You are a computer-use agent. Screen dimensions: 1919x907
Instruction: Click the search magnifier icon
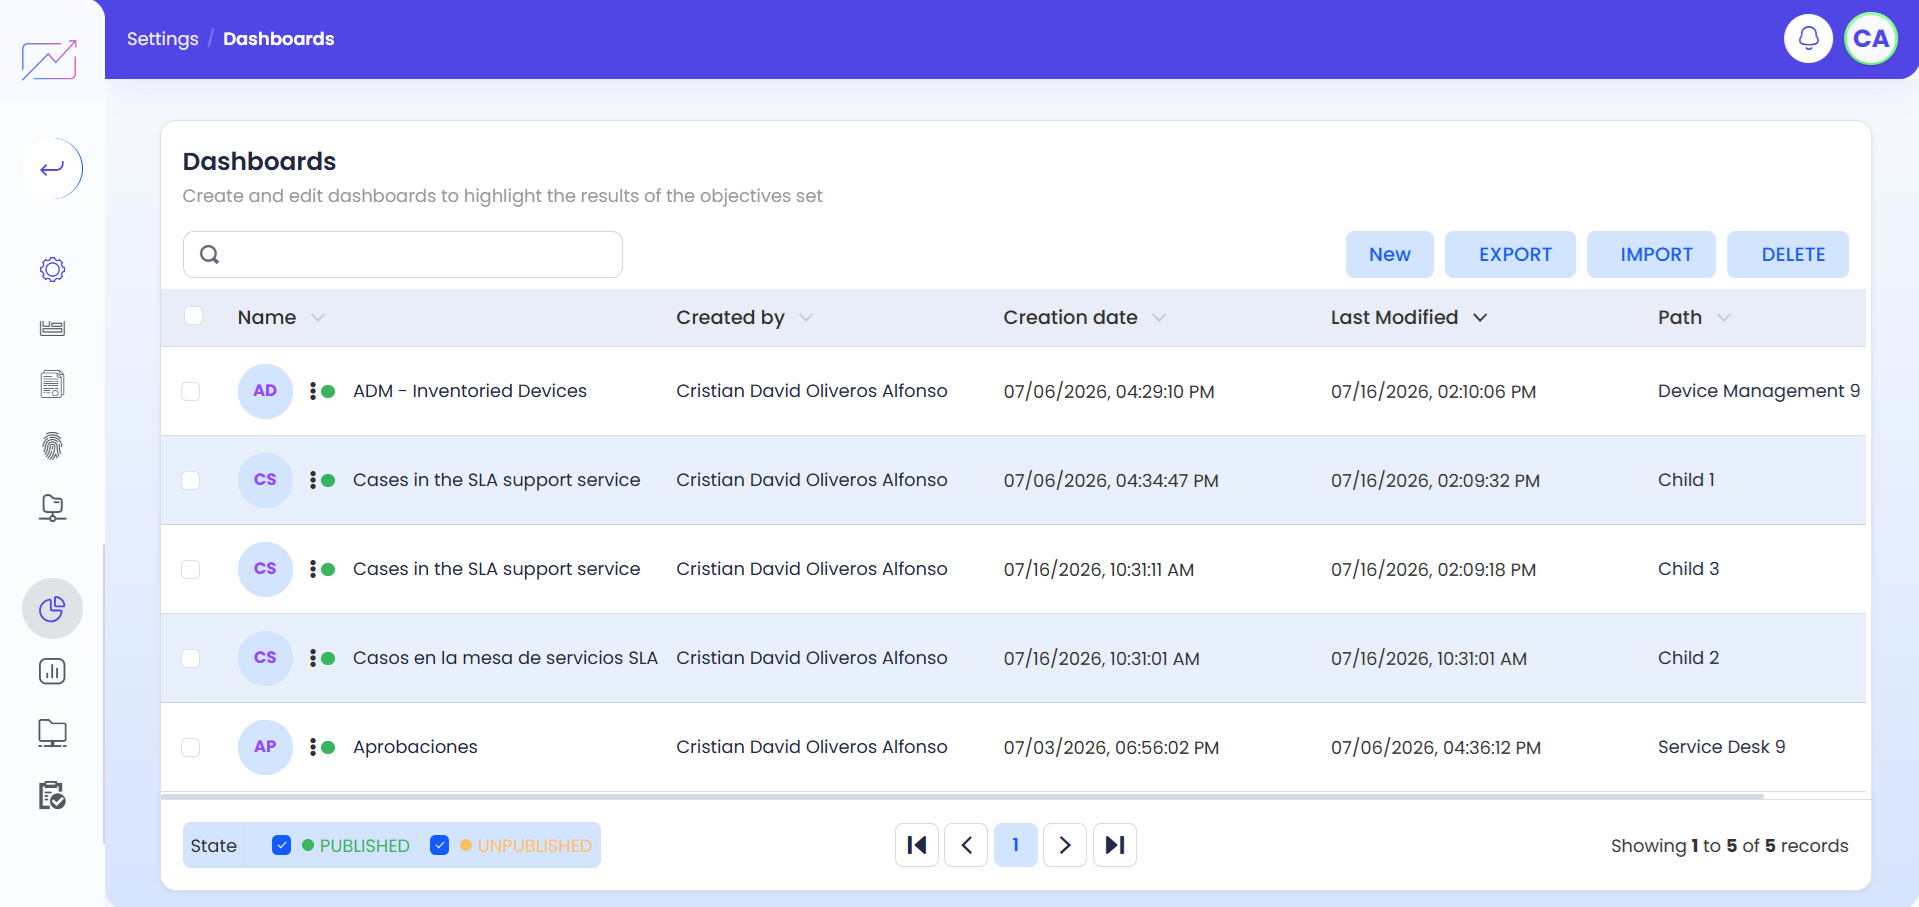point(209,254)
